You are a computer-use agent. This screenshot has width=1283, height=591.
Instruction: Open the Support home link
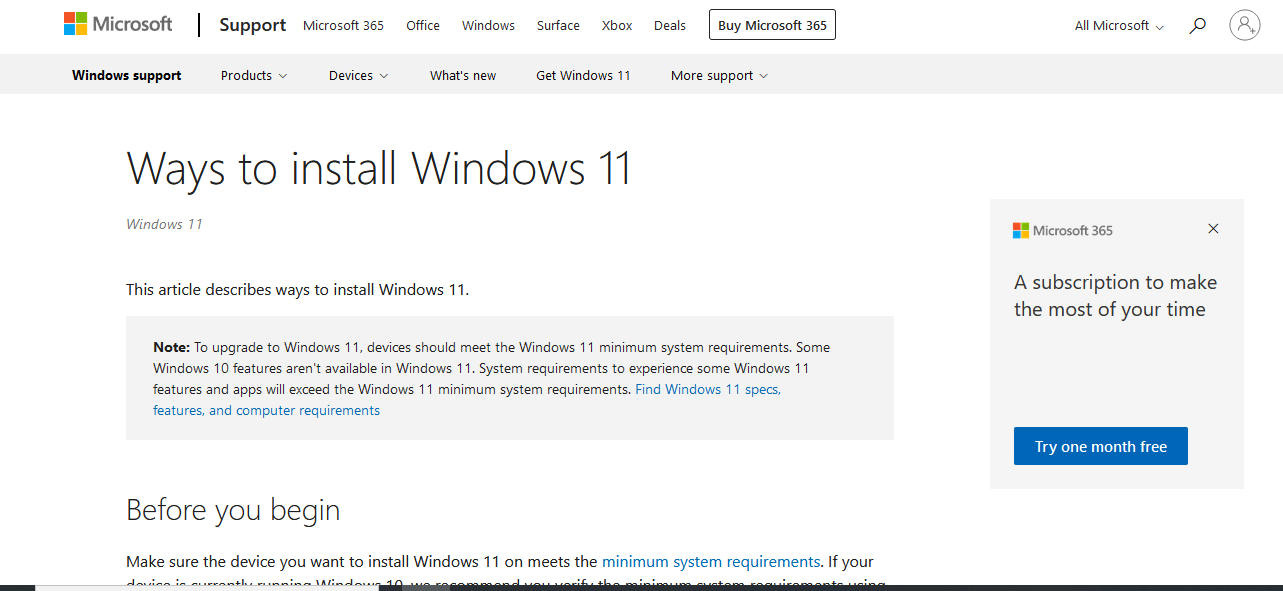[x=253, y=25]
